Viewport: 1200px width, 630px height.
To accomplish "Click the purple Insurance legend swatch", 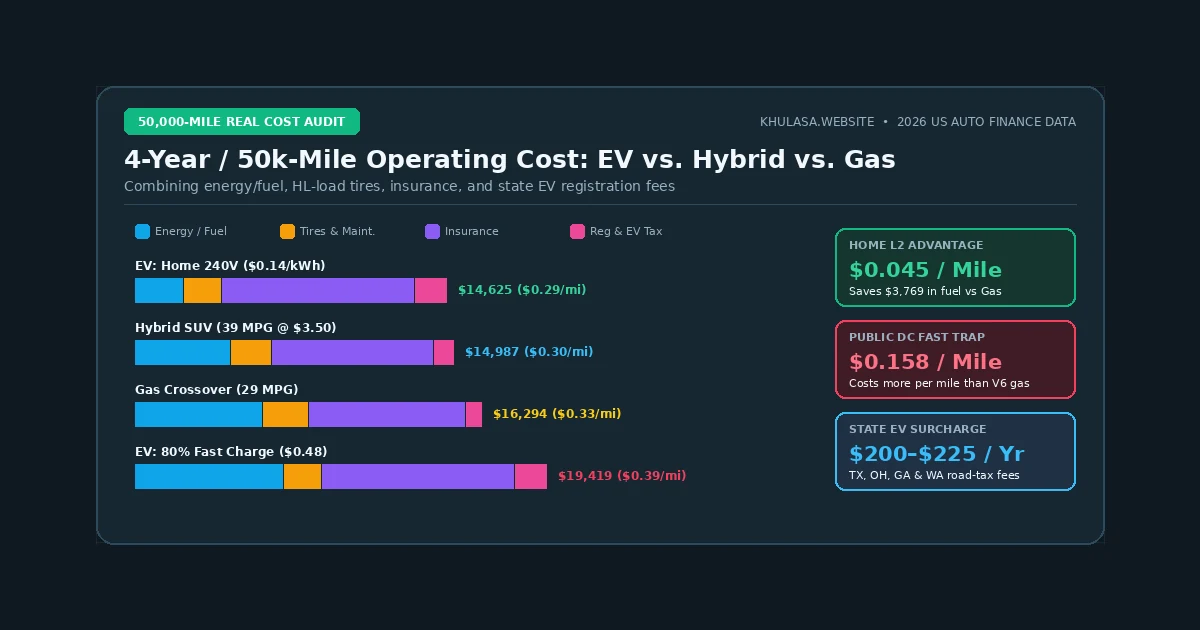I will [432, 232].
